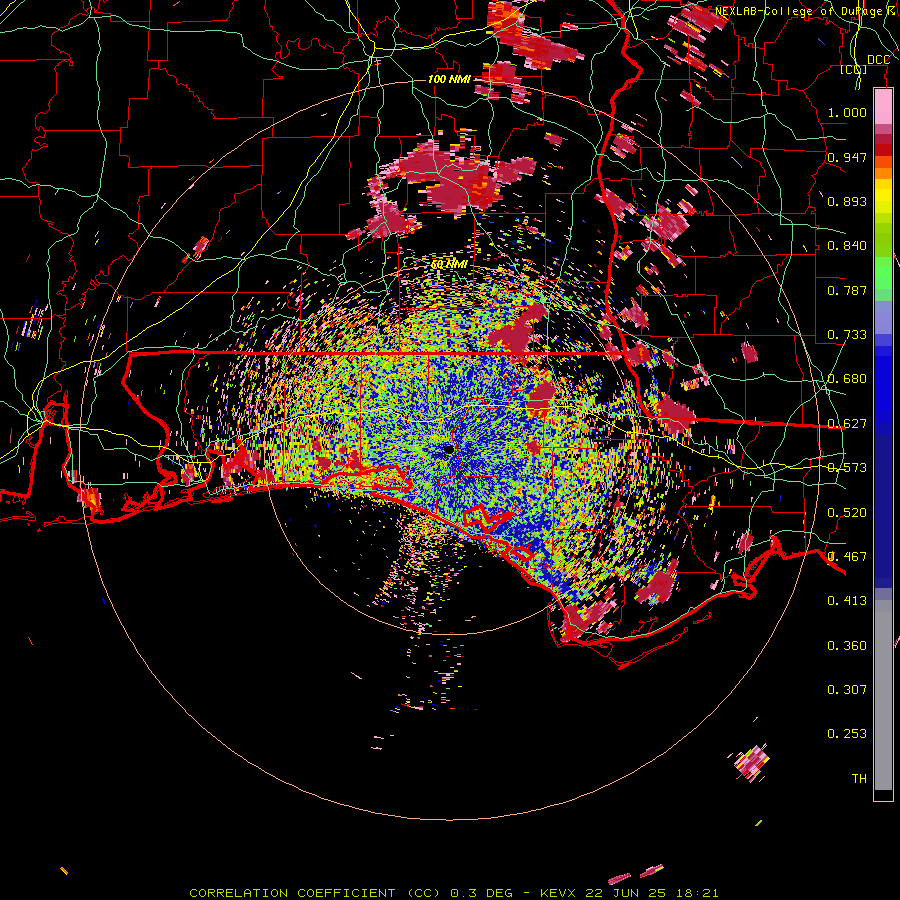Select the 0.413 scale value
Viewport: 900px width, 900px height.
(847, 601)
